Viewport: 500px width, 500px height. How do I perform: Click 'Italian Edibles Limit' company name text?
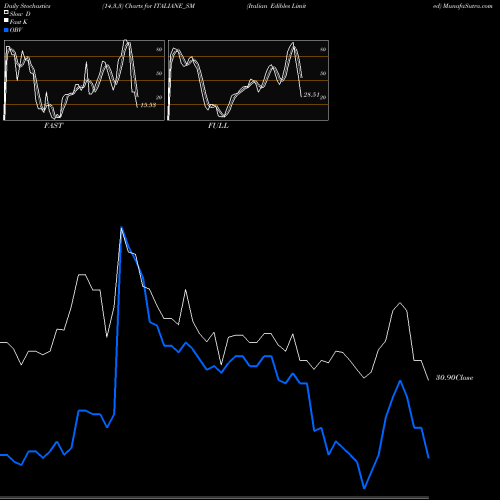pyautogui.click(x=276, y=6)
